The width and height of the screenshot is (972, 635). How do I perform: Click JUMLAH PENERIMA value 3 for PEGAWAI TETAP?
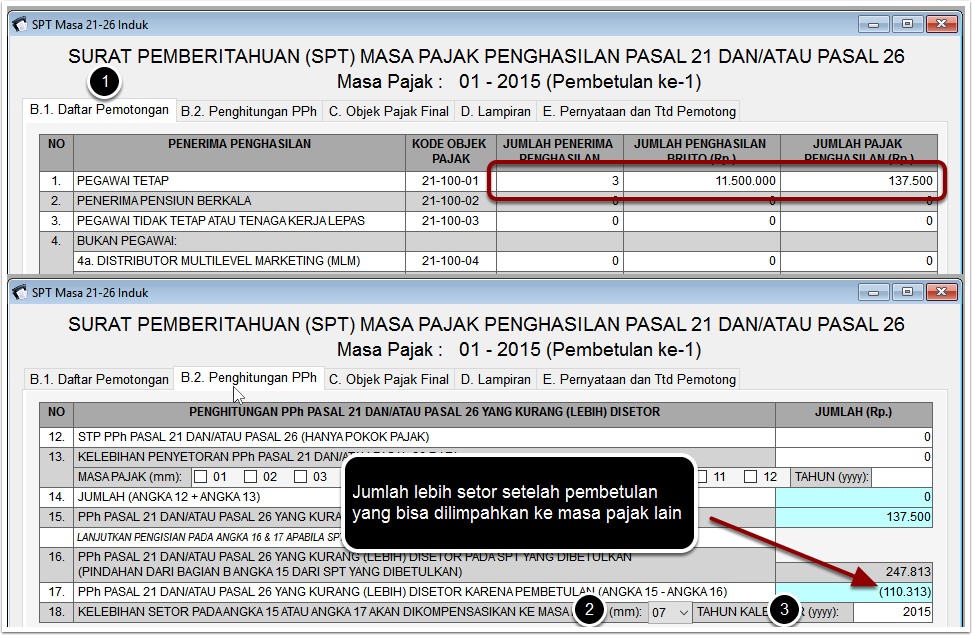(560, 181)
